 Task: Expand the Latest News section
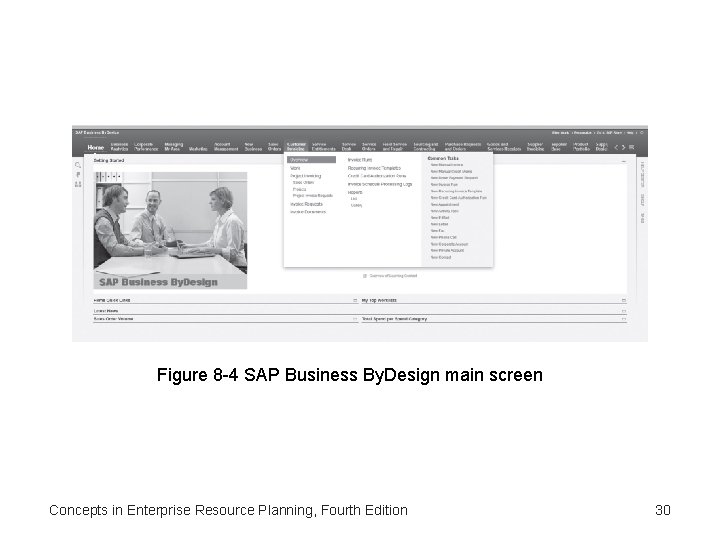point(624,311)
